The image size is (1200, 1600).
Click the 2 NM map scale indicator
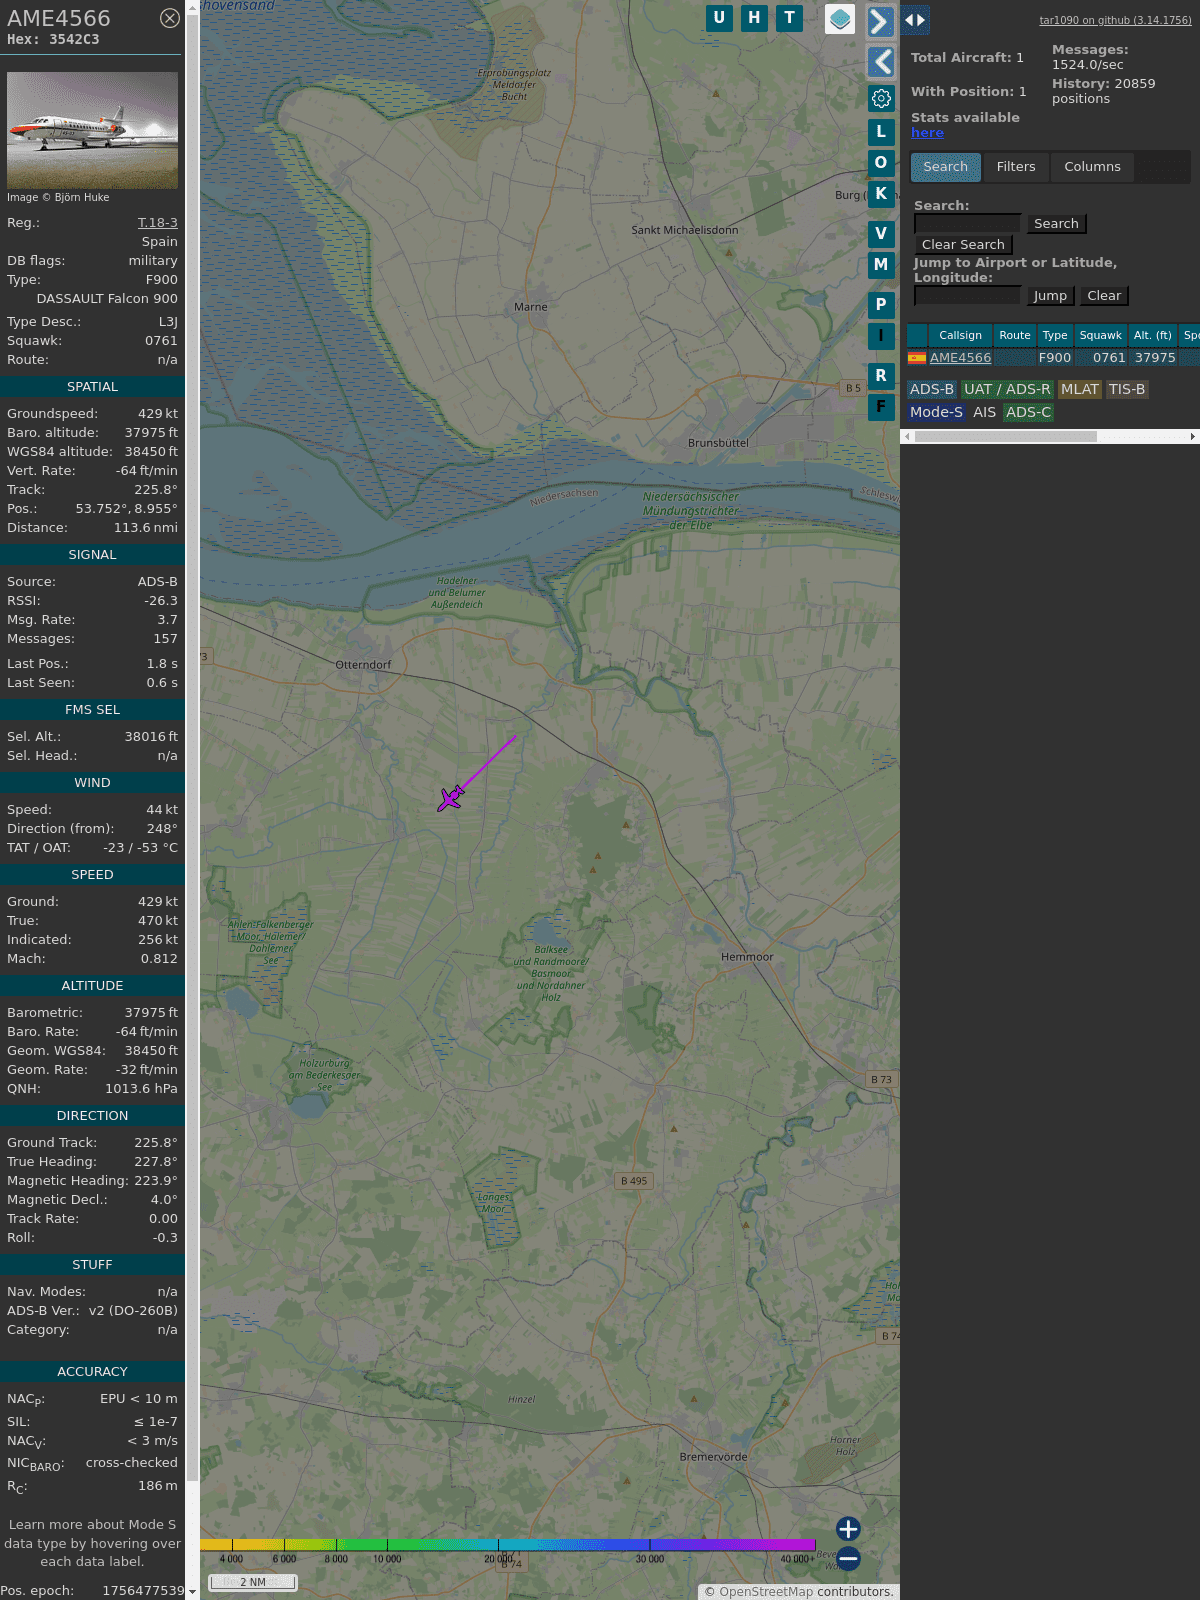pos(253,1582)
